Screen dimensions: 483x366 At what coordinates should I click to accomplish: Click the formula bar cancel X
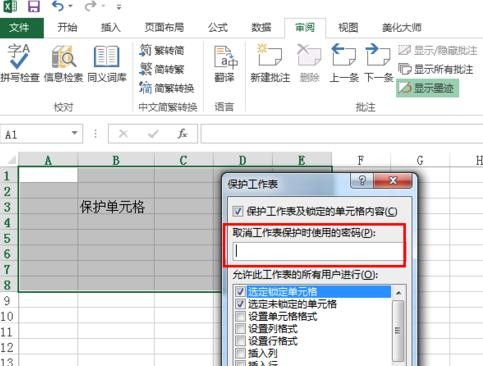(123, 134)
